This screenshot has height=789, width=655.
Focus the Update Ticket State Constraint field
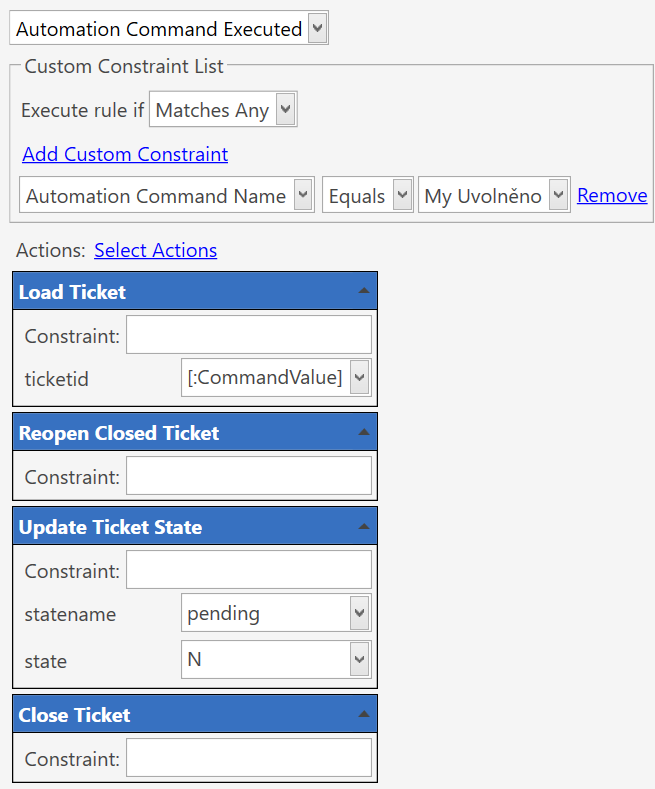click(249, 570)
